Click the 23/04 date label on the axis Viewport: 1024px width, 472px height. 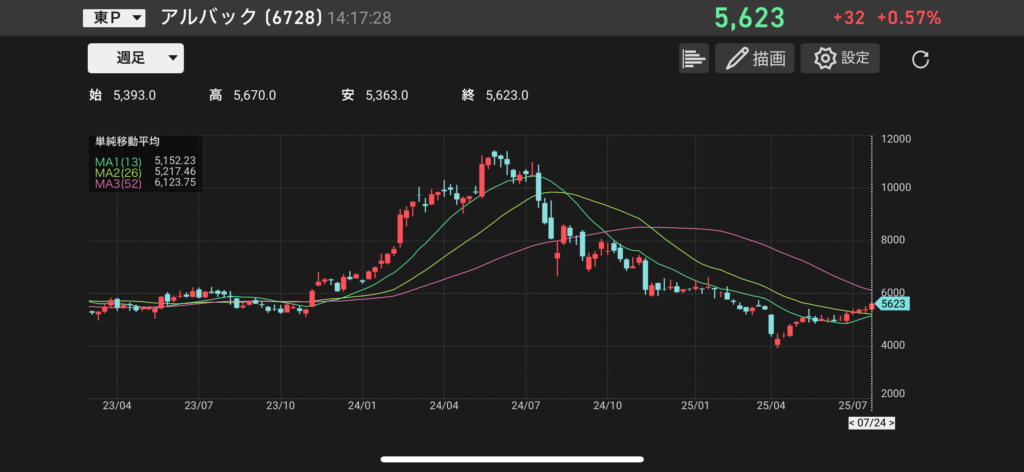pyautogui.click(x=117, y=405)
